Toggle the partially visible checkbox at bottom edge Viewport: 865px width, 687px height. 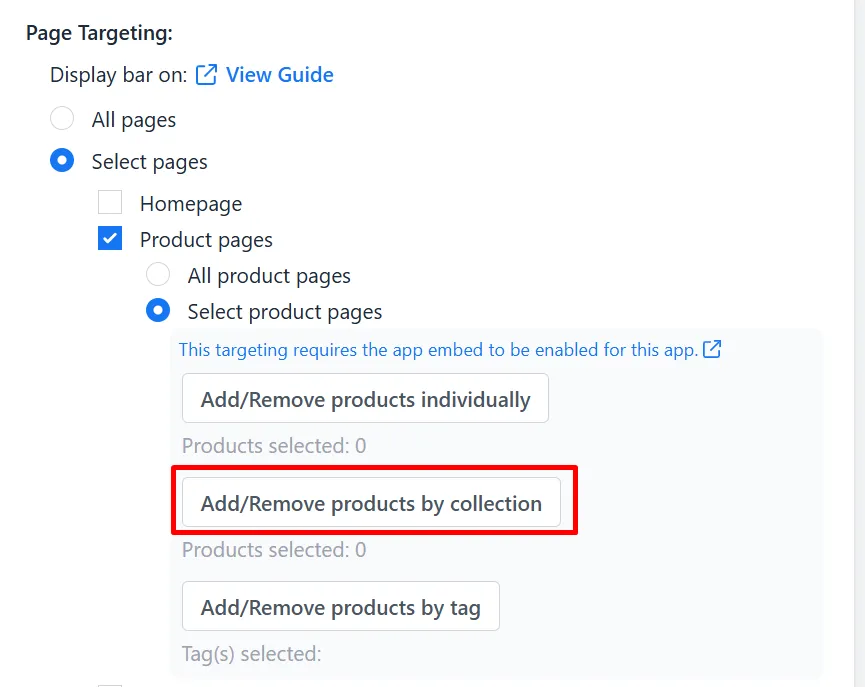tap(110, 685)
